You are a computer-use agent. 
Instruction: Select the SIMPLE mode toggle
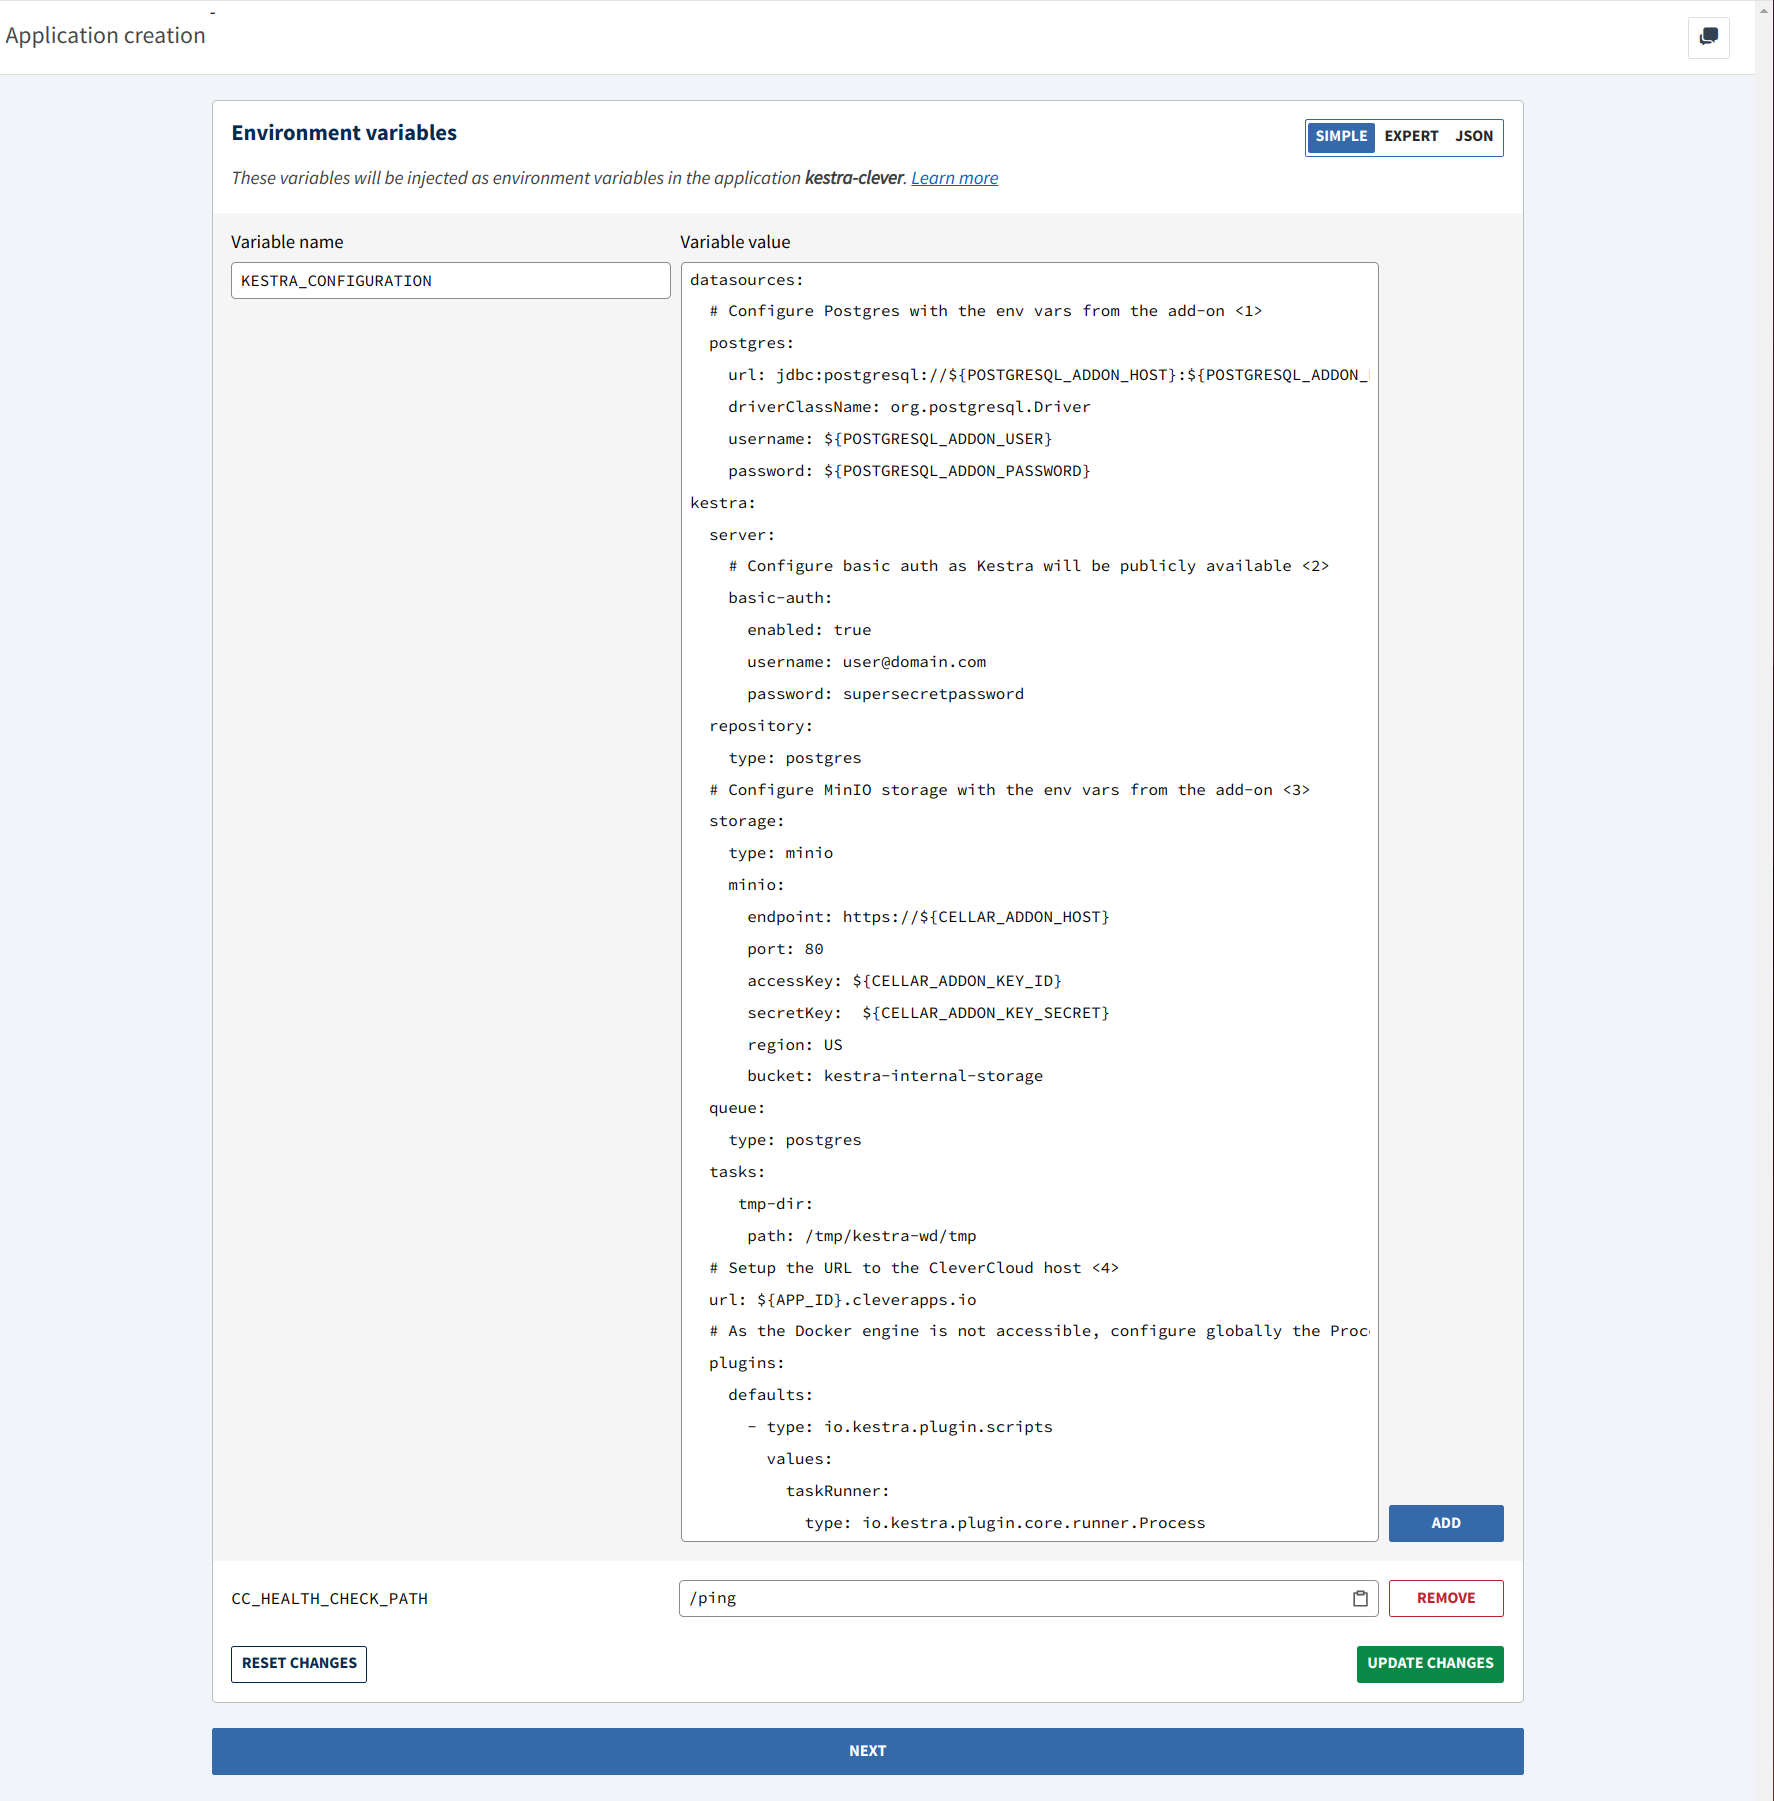point(1341,136)
